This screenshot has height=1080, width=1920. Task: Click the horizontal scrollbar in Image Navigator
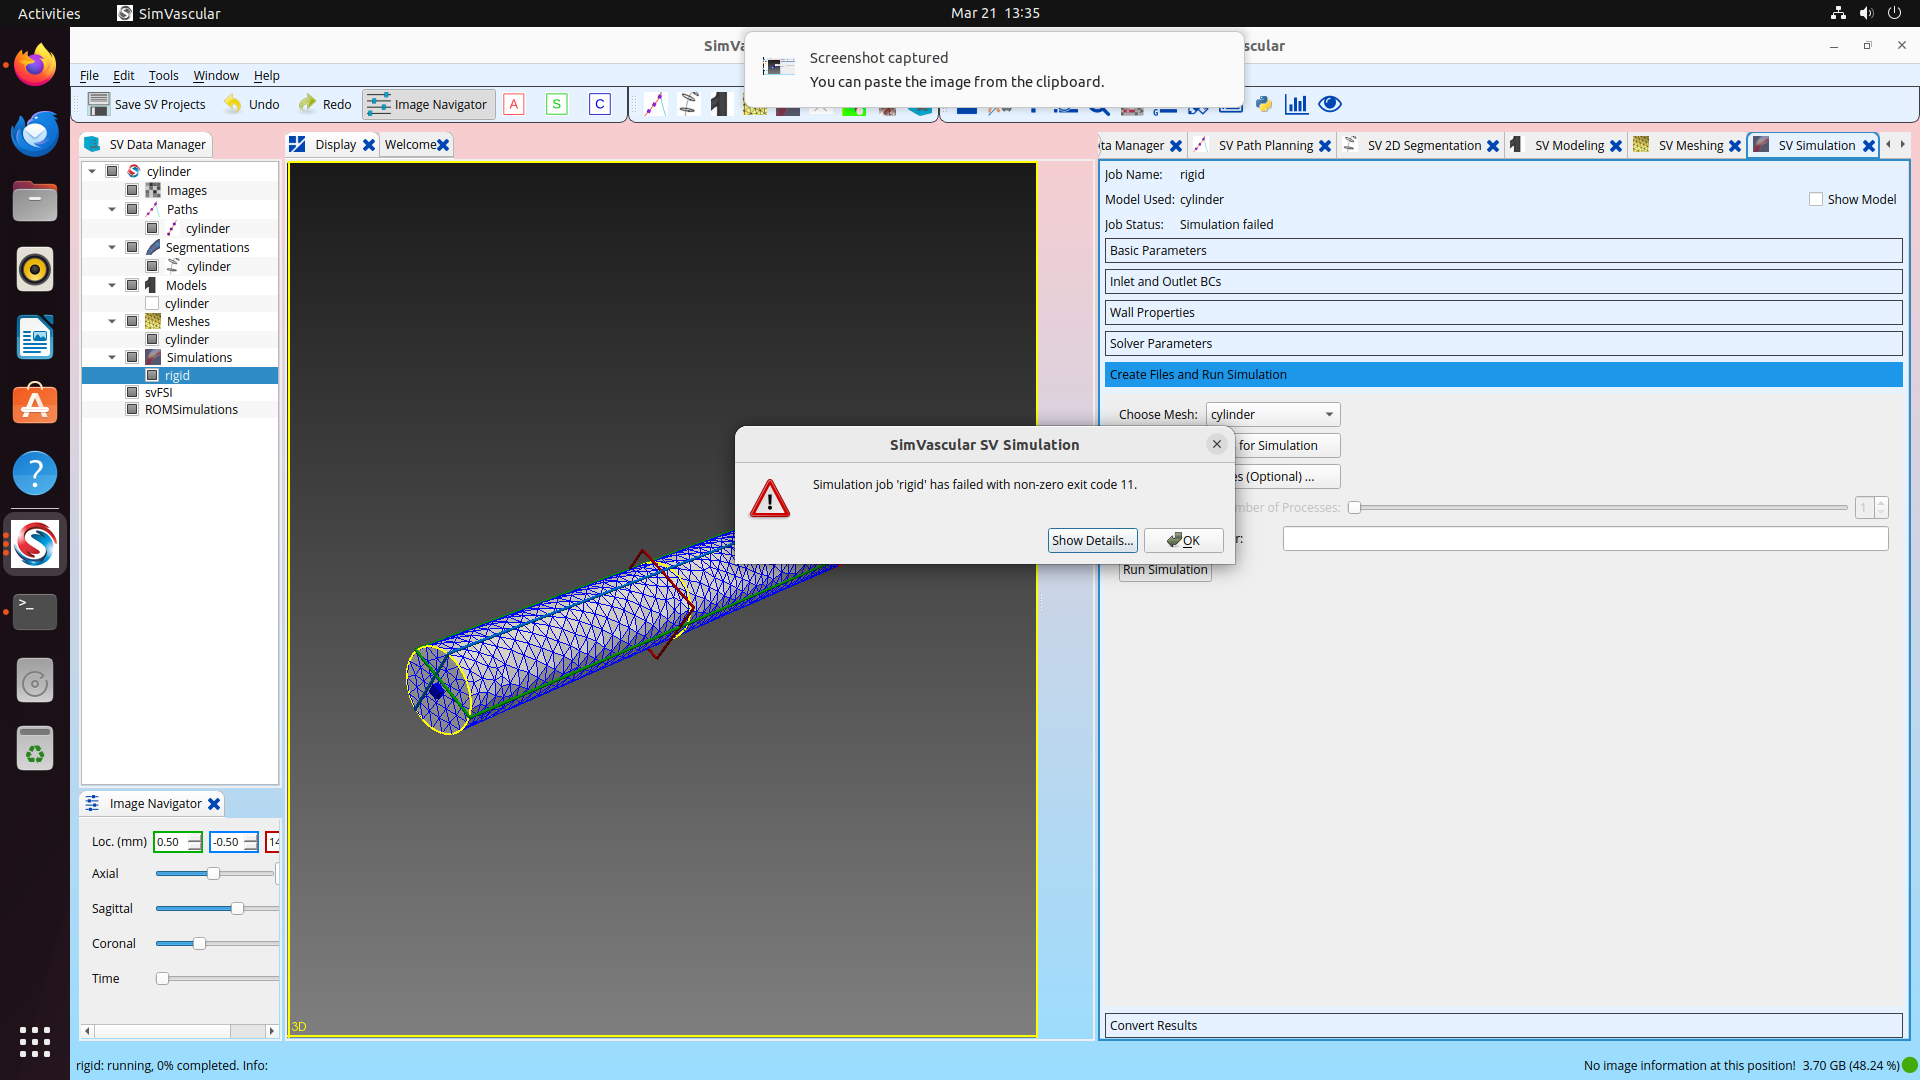pyautogui.click(x=179, y=1031)
